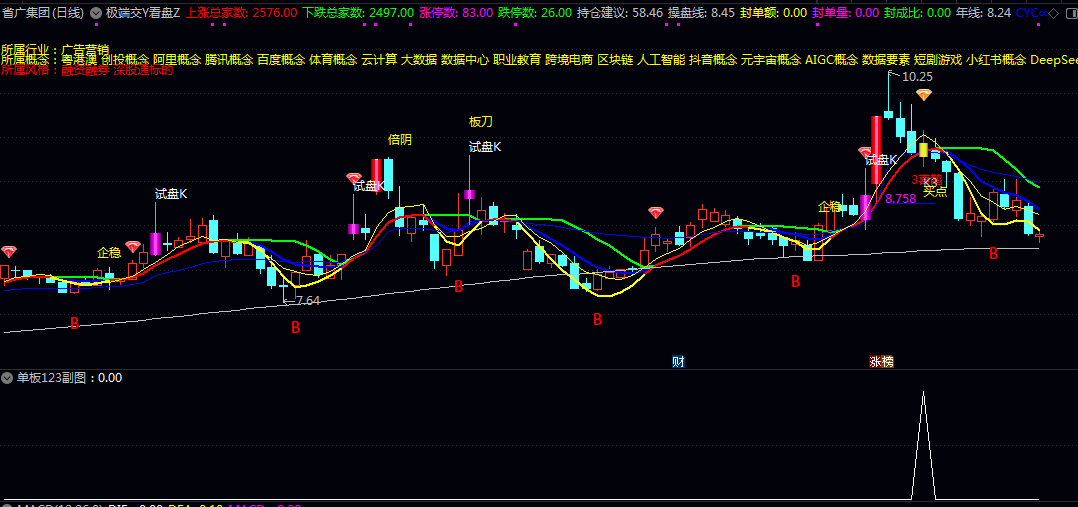Click the 财 finance marker icon
This screenshot has width=1078, height=507.
678,362
